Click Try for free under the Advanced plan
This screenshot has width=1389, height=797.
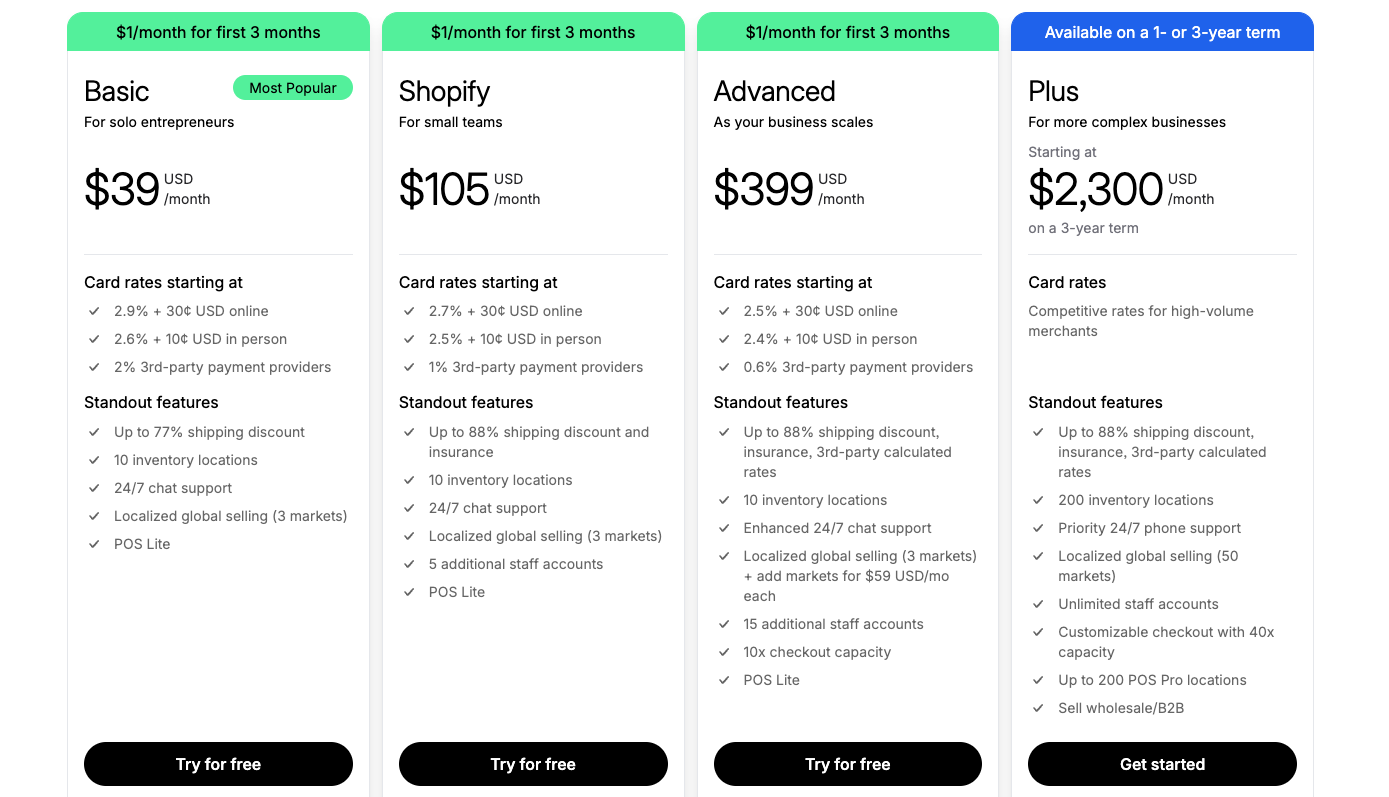(847, 764)
